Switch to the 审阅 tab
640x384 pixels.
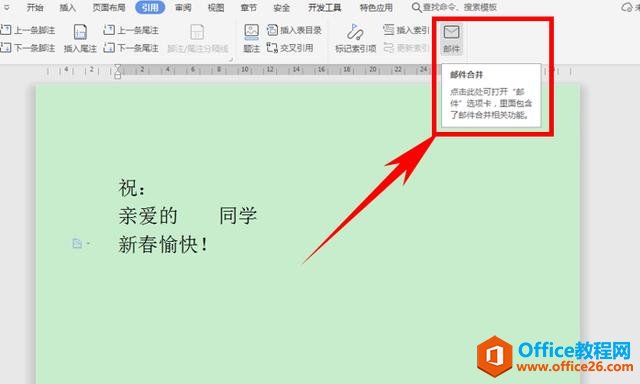[183, 7]
